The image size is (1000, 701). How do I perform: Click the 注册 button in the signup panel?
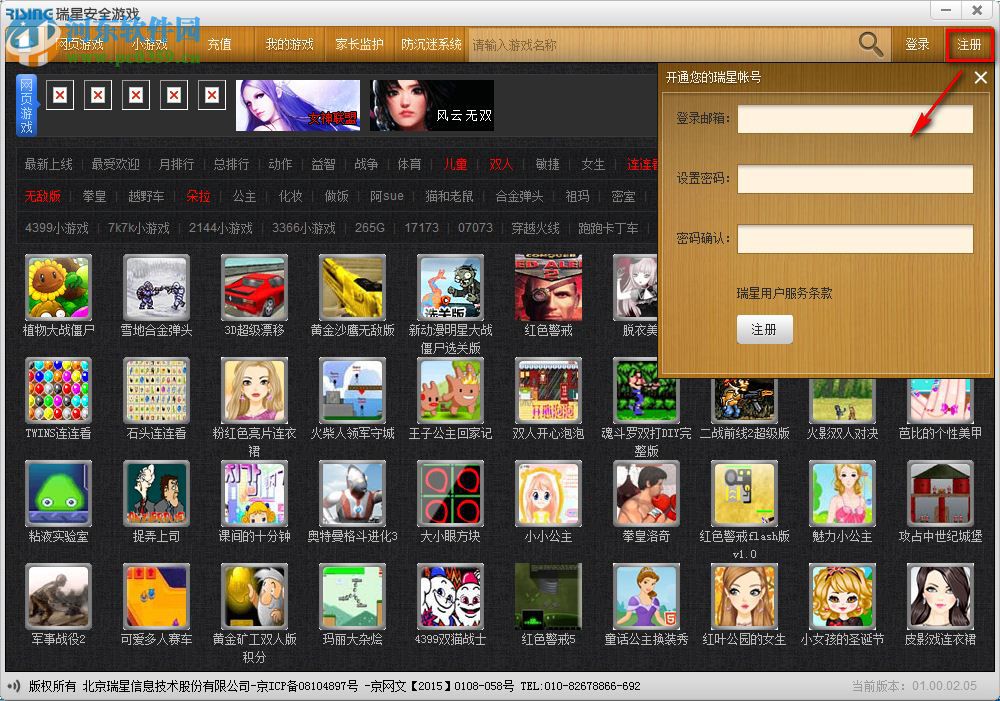pos(765,329)
